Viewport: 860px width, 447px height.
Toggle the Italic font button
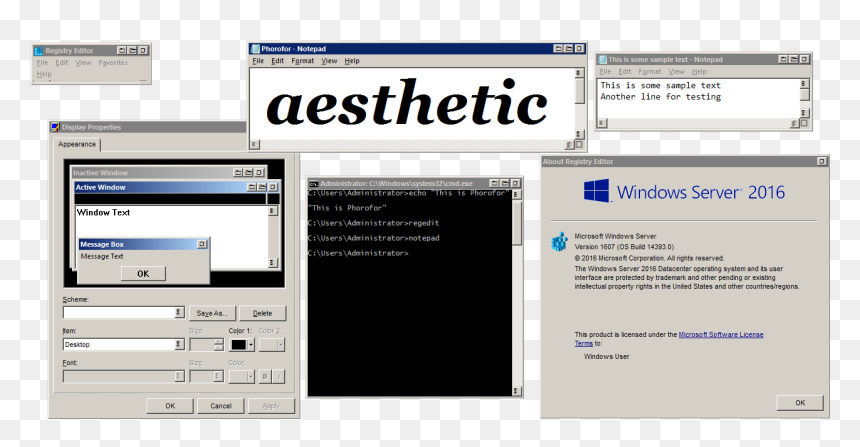(x=279, y=376)
